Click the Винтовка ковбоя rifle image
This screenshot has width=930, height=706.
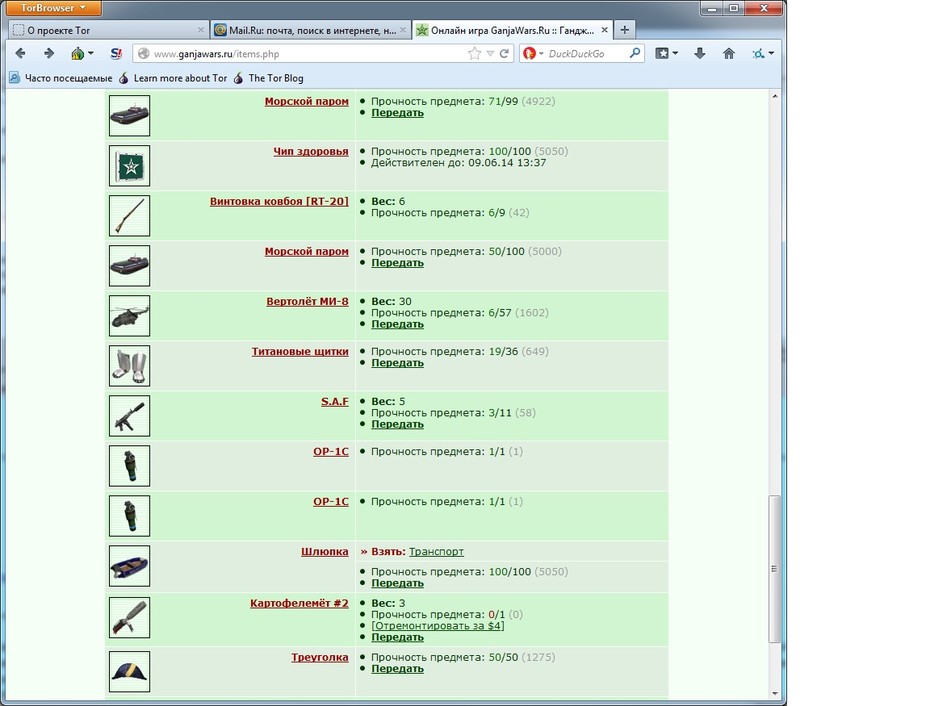coord(129,215)
